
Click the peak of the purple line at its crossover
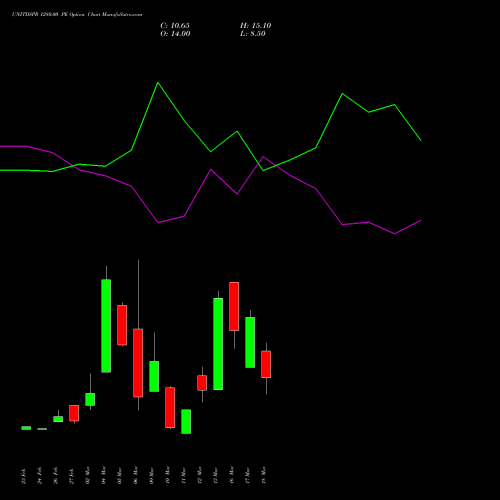[263, 157]
